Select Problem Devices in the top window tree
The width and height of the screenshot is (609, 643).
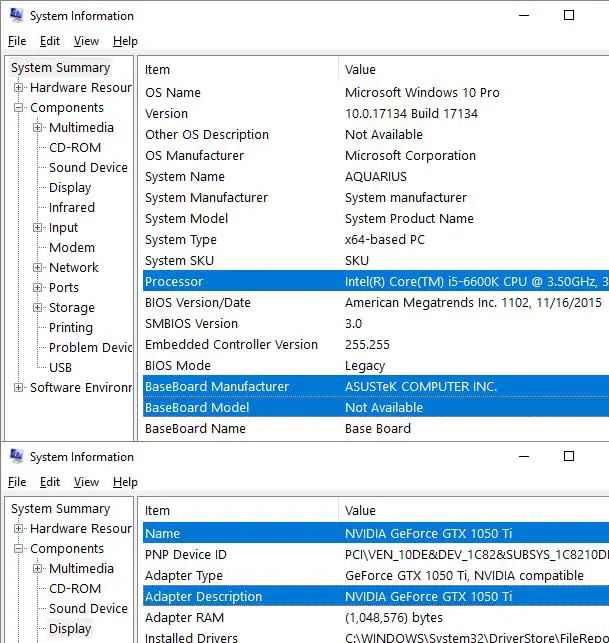pyautogui.click(x=90, y=347)
